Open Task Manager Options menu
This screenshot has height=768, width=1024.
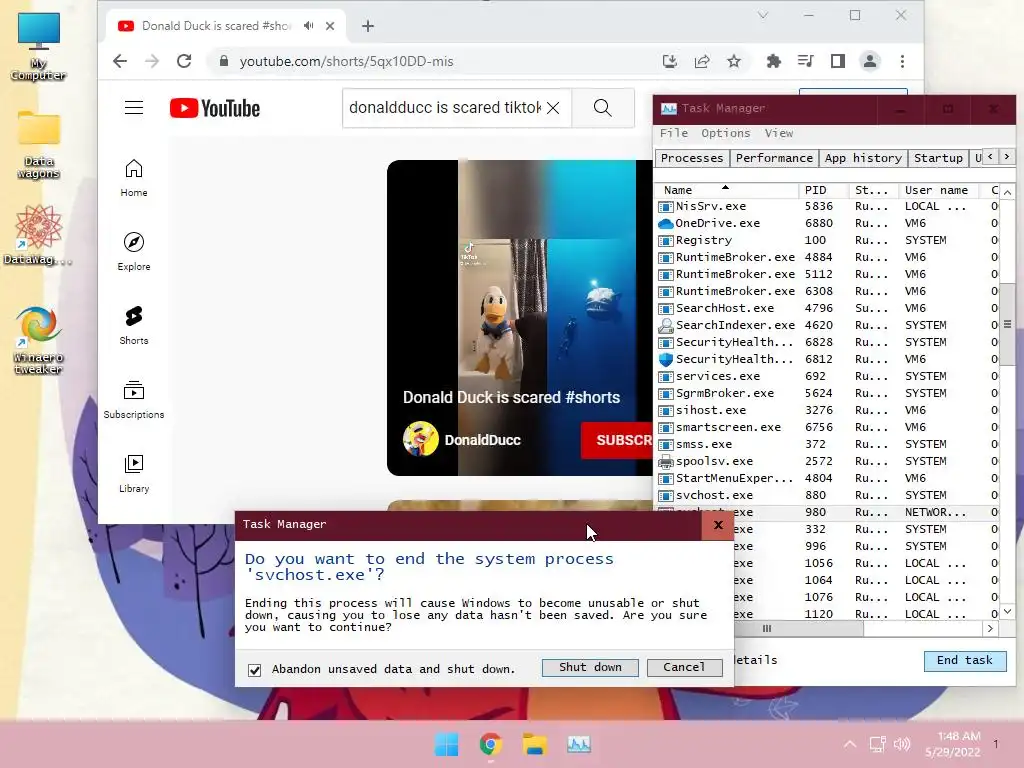tap(726, 133)
